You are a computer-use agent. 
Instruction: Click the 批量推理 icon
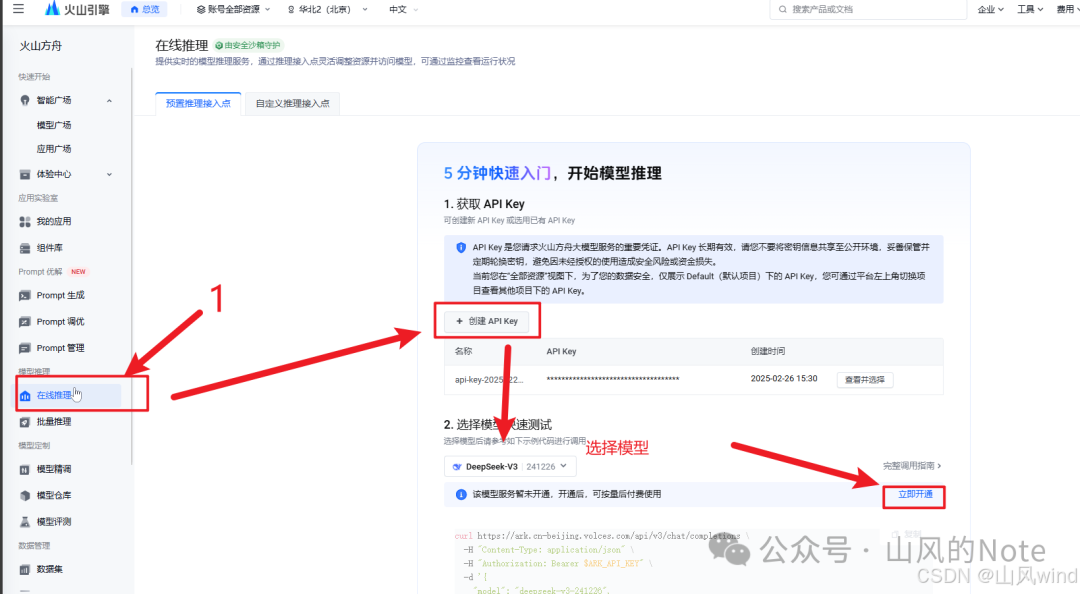tap(25, 422)
